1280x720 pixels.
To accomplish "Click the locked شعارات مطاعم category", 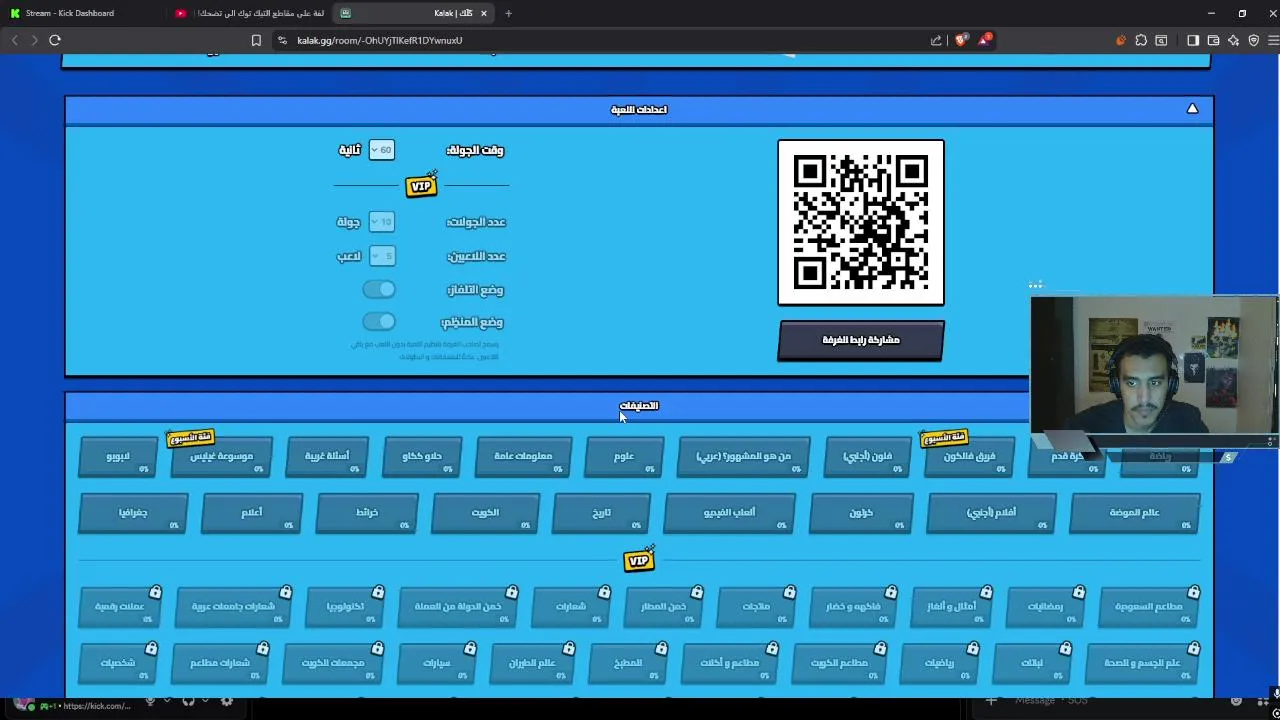I will pos(220,663).
